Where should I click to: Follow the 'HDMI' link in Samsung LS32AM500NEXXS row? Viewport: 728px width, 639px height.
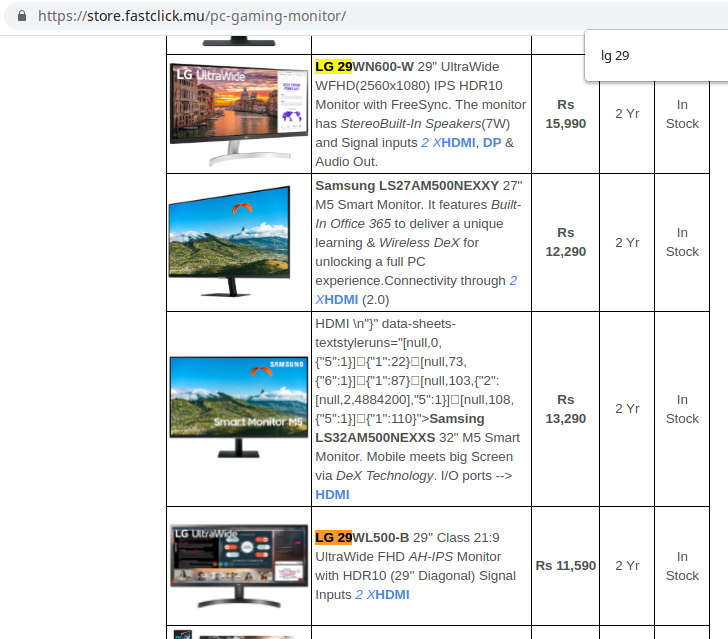(x=332, y=495)
